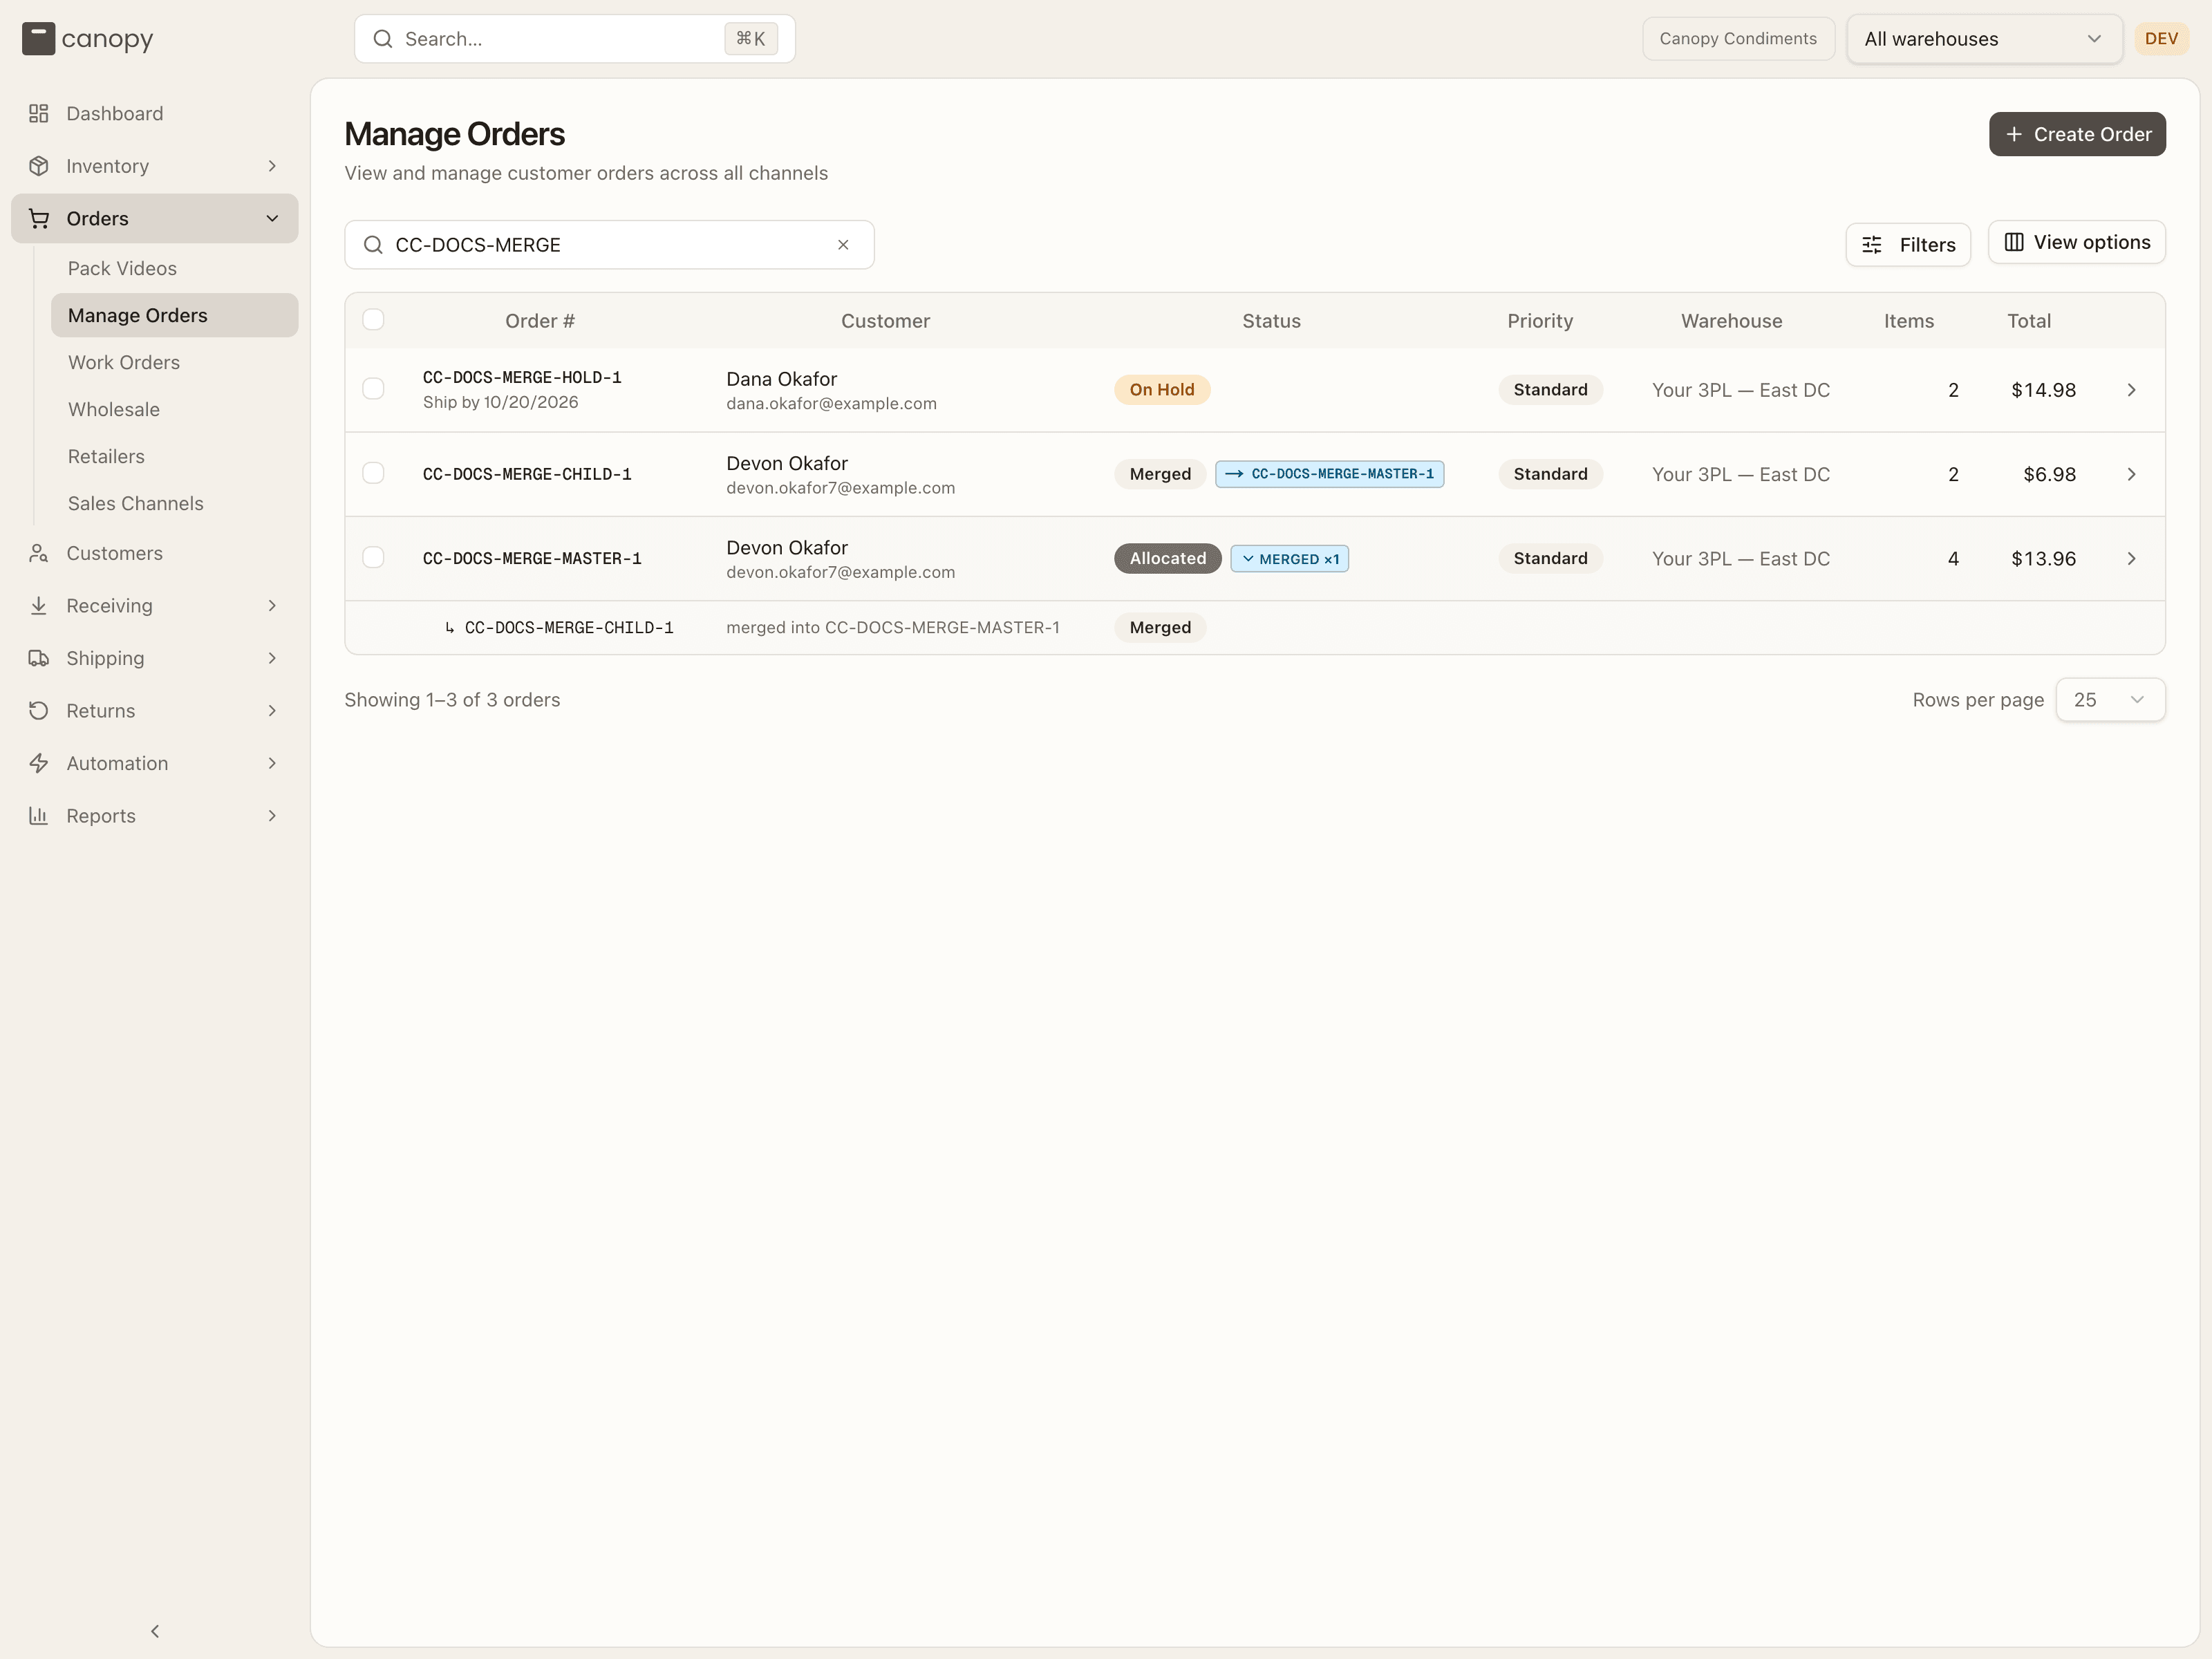Click the orders search field with CC-DOCS-MERGE
Image resolution: width=2212 pixels, height=1659 pixels.
609,245
